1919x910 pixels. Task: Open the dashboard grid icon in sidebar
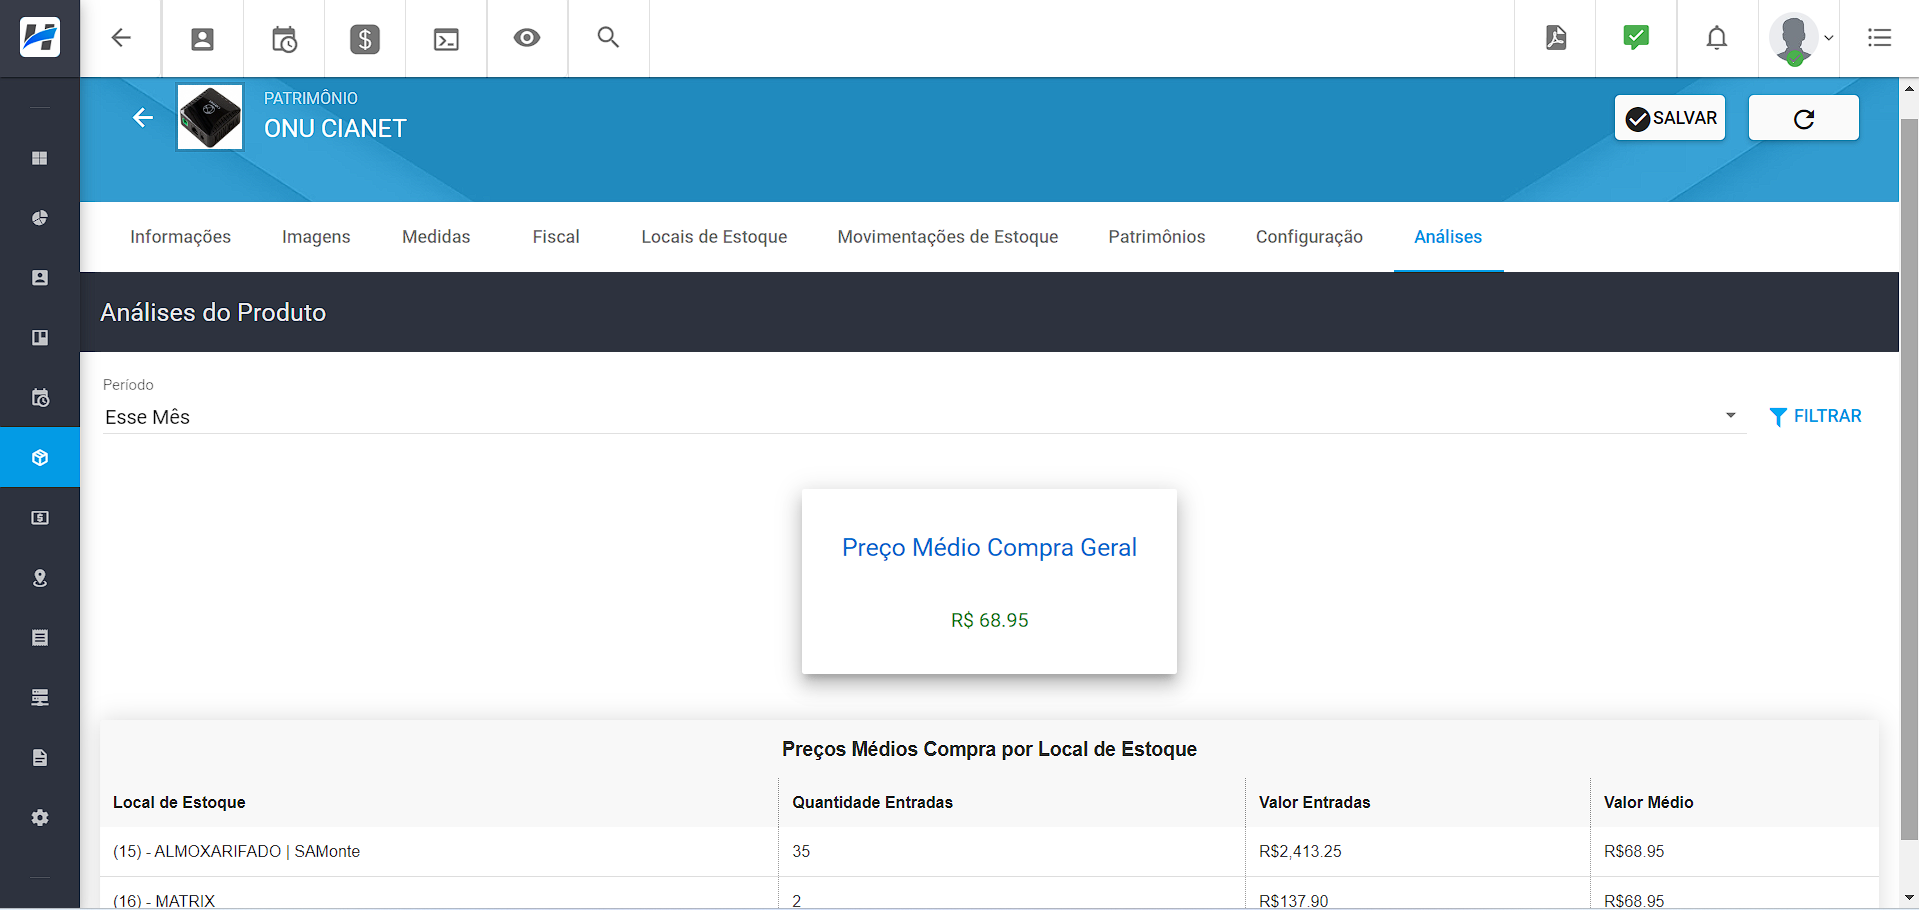(x=40, y=158)
